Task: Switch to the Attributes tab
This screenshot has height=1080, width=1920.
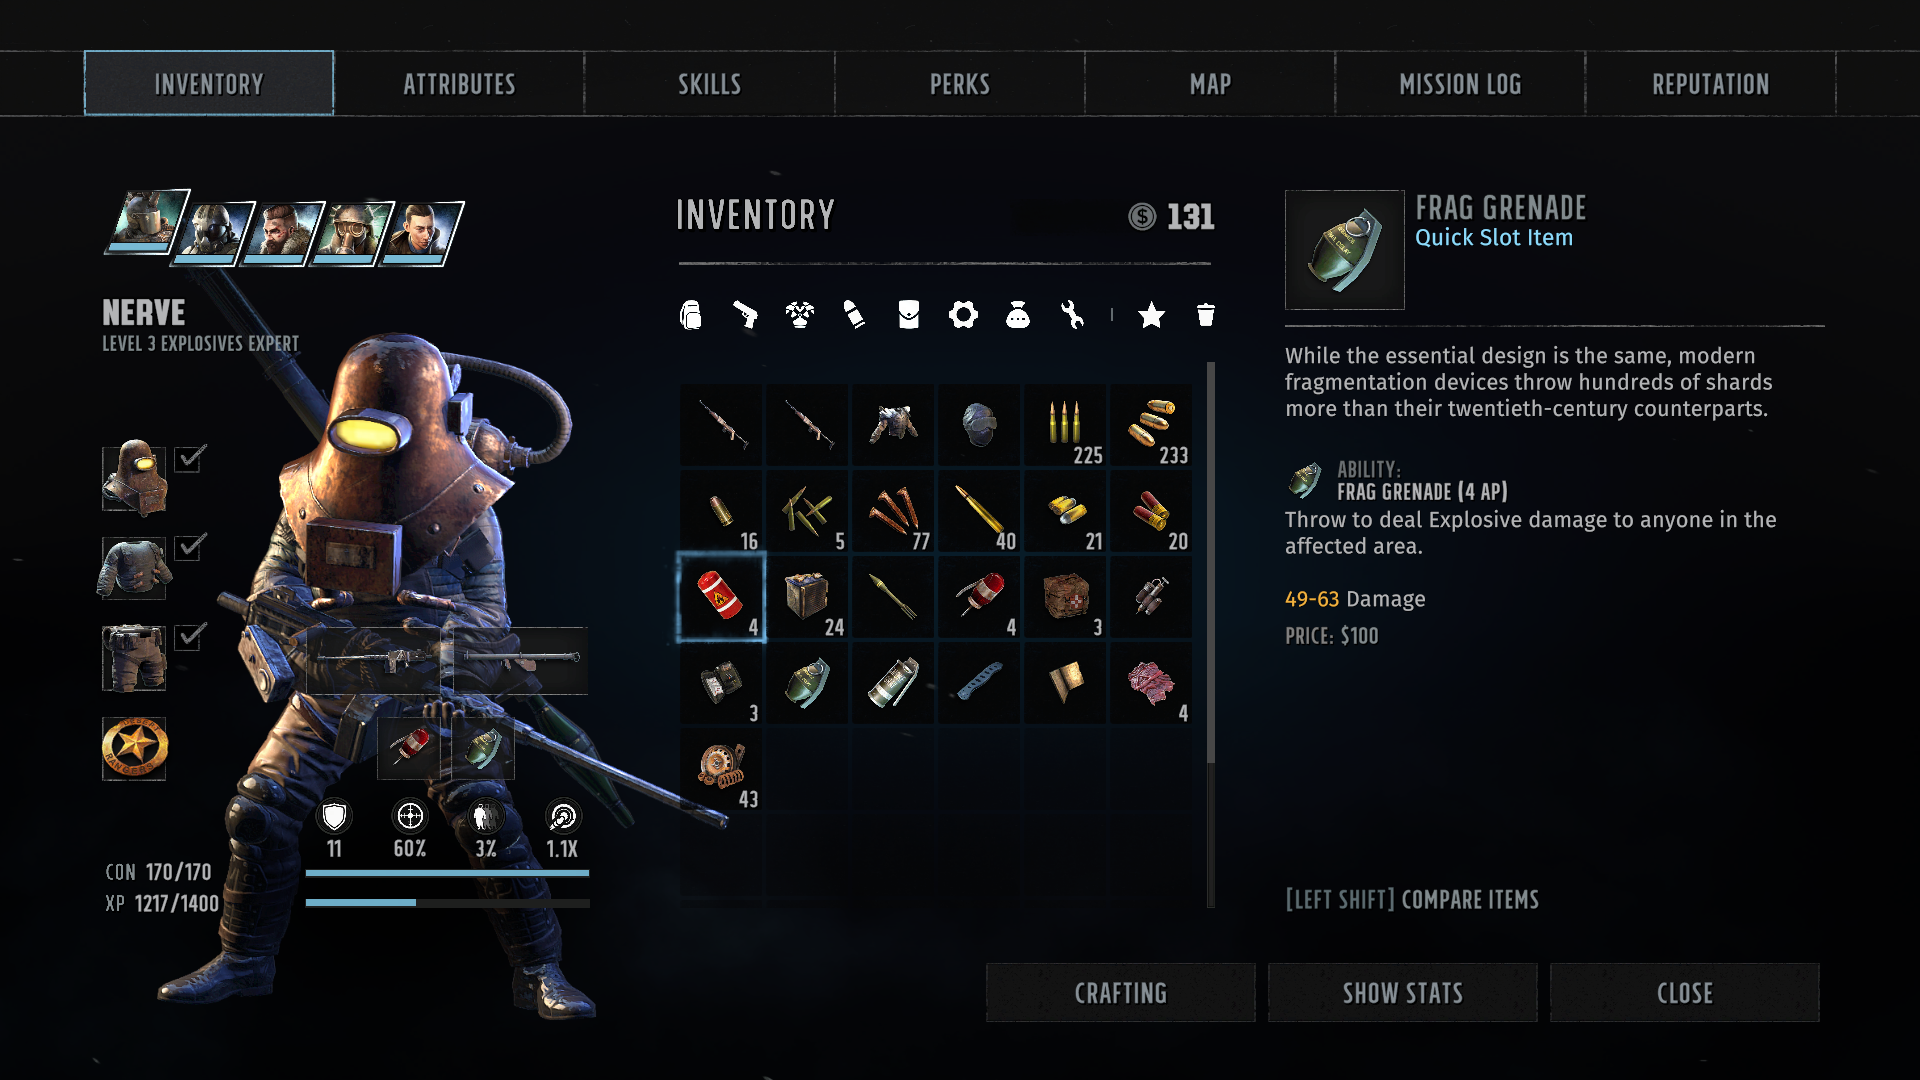Action: [x=459, y=84]
